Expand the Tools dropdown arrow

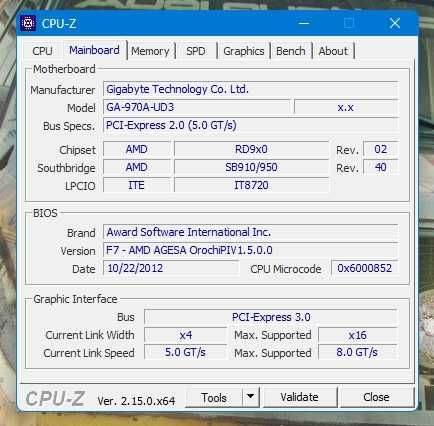coord(251,397)
